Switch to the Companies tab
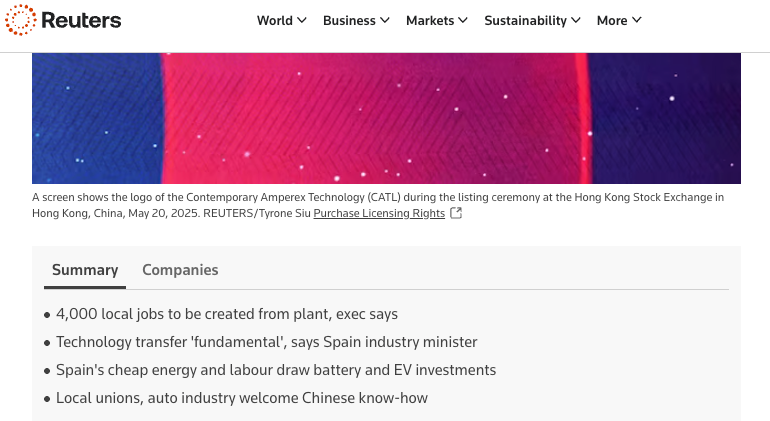This screenshot has height=421, width=770. [x=180, y=270]
